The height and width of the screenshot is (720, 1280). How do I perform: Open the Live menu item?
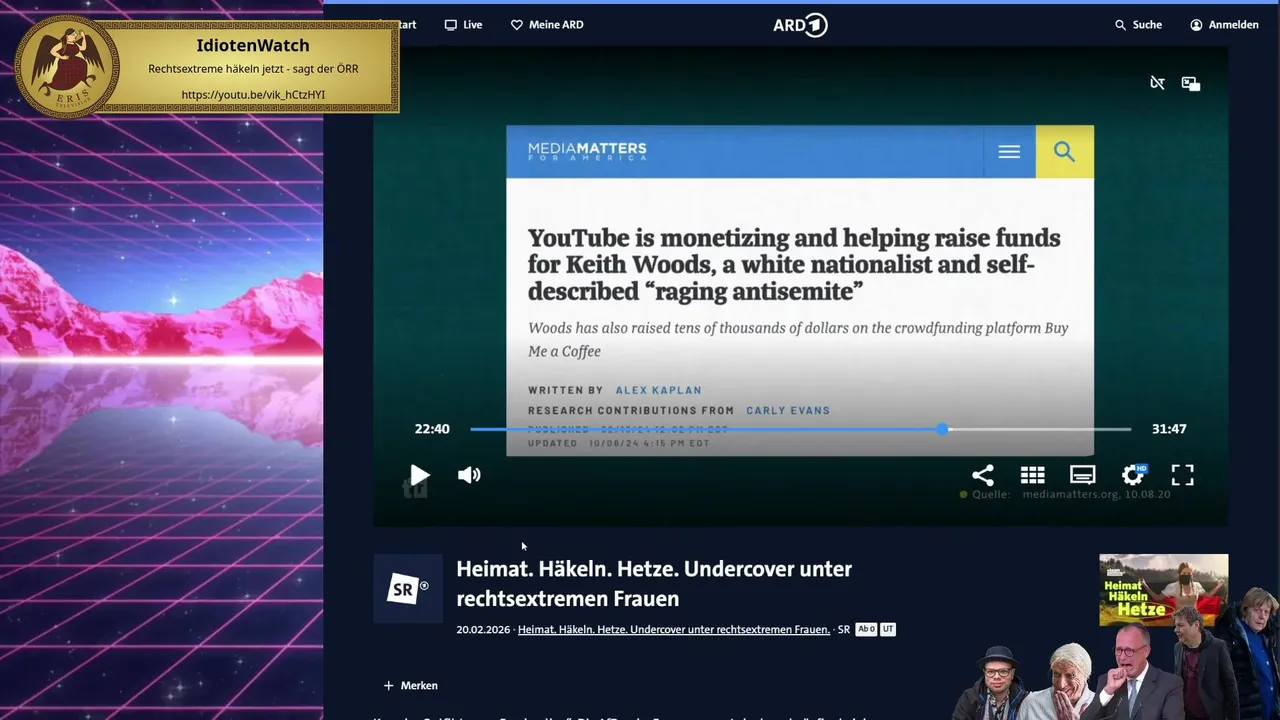tap(463, 24)
